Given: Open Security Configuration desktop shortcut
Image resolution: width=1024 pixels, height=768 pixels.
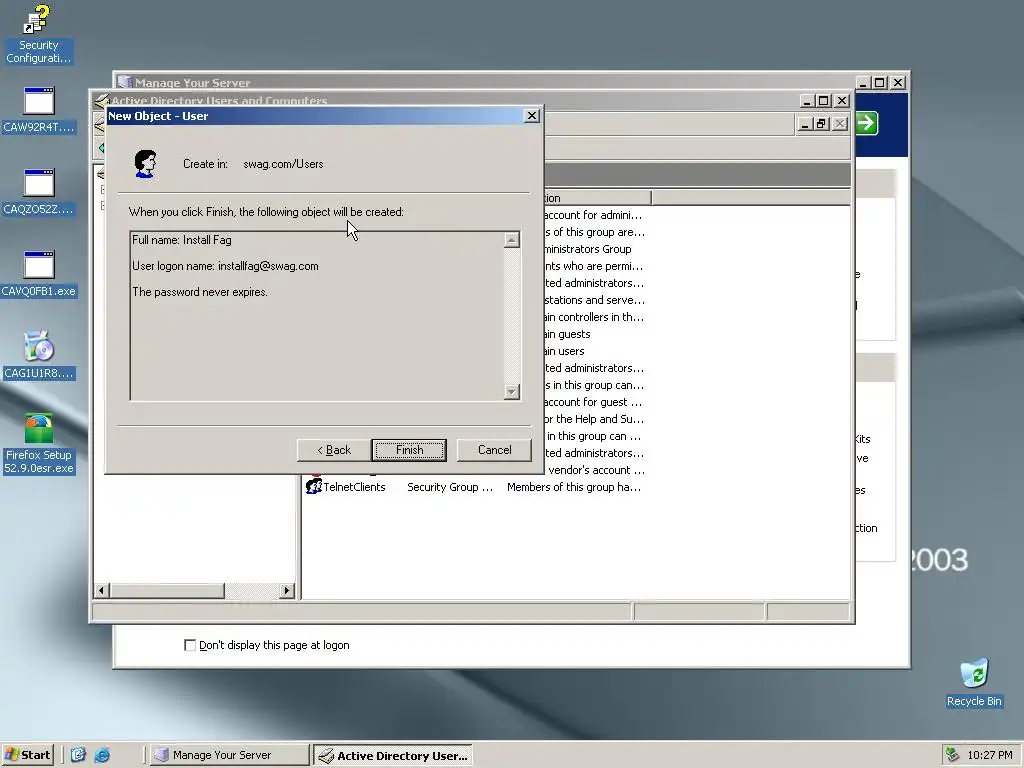Looking at the screenshot, I should (38, 35).
